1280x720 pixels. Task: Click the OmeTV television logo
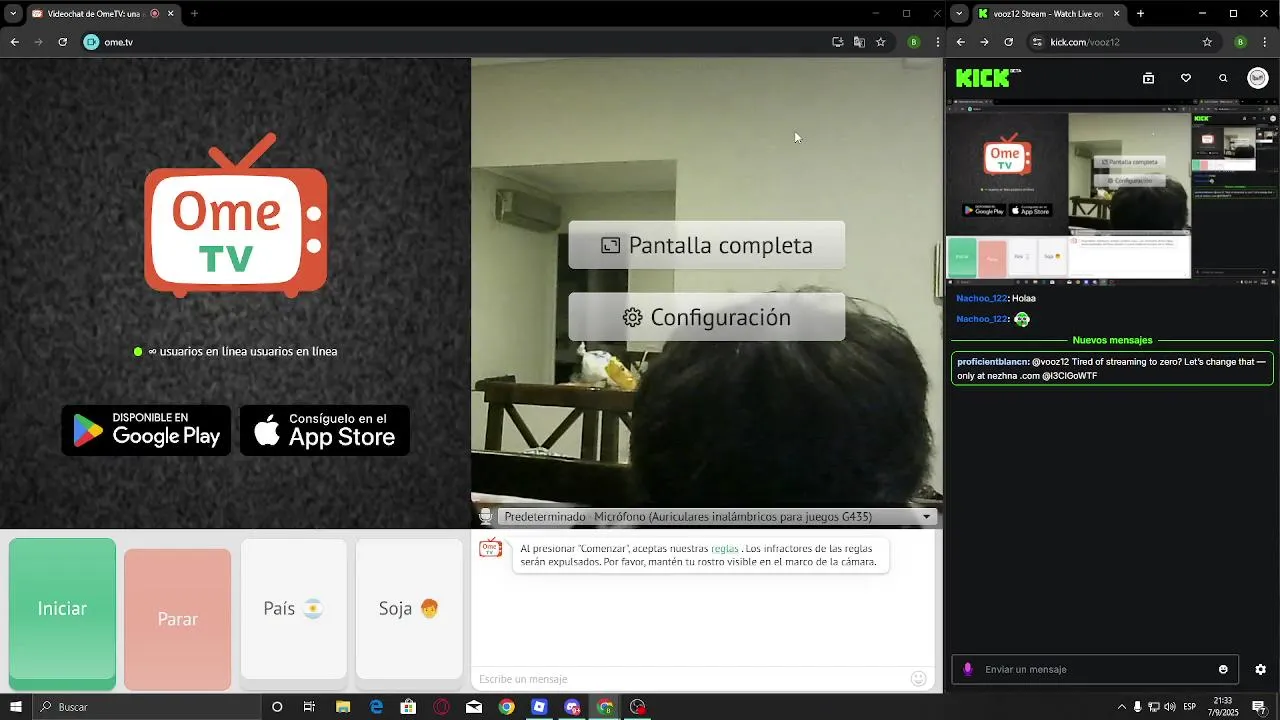tap(236, 217)
